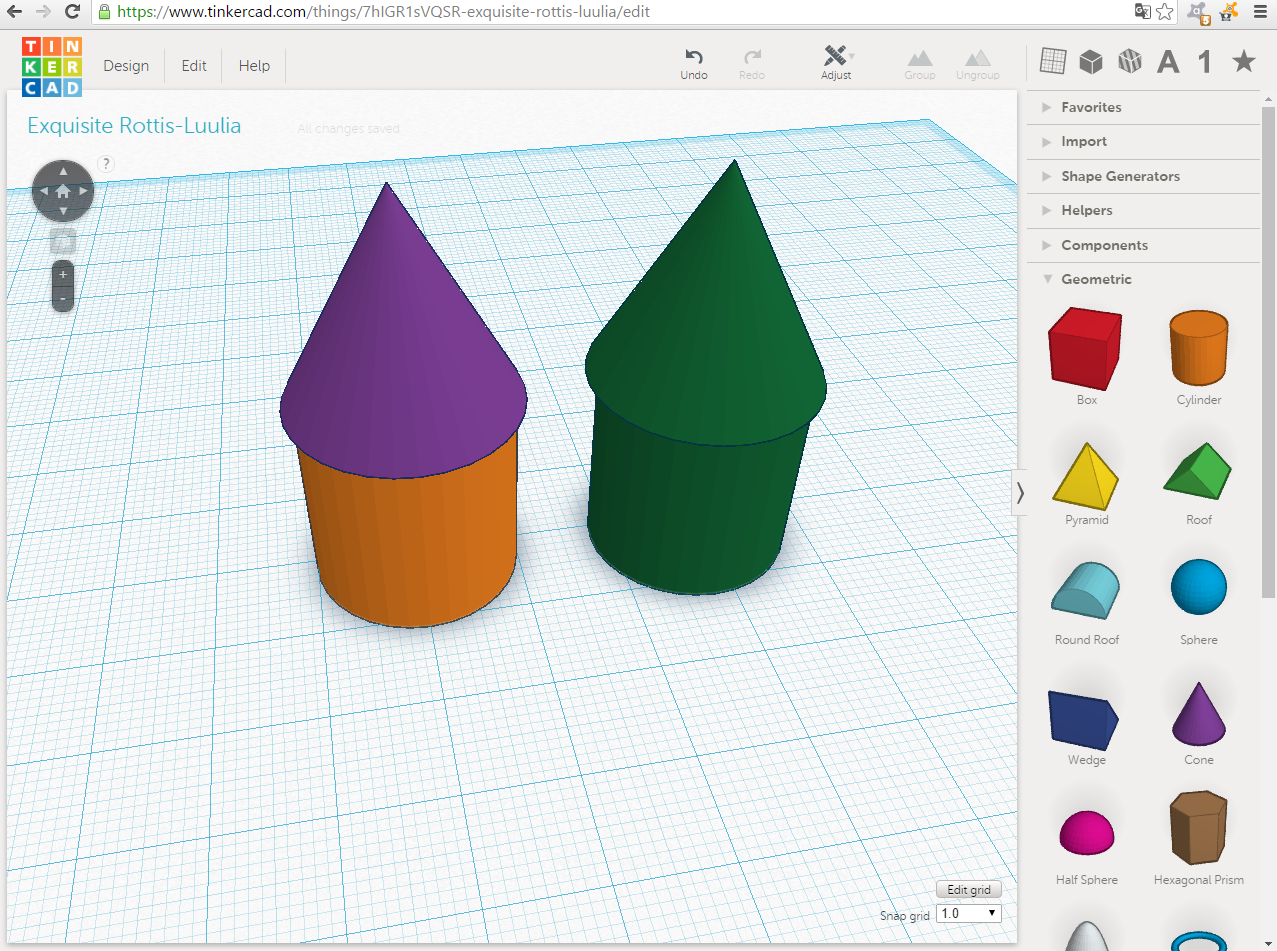Click the Workplane grid icon

pos(1051,61)
